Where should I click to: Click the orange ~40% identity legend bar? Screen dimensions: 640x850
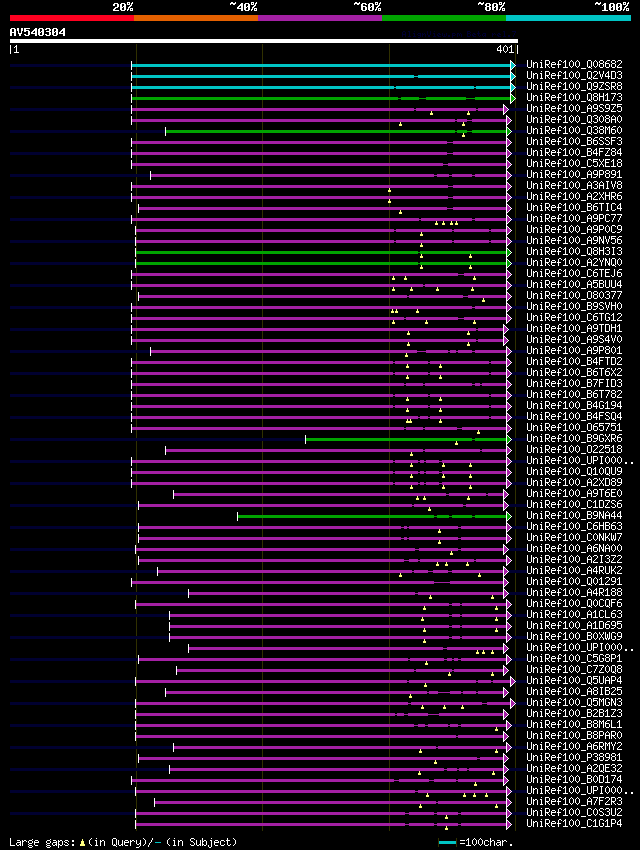click(196, 18)
